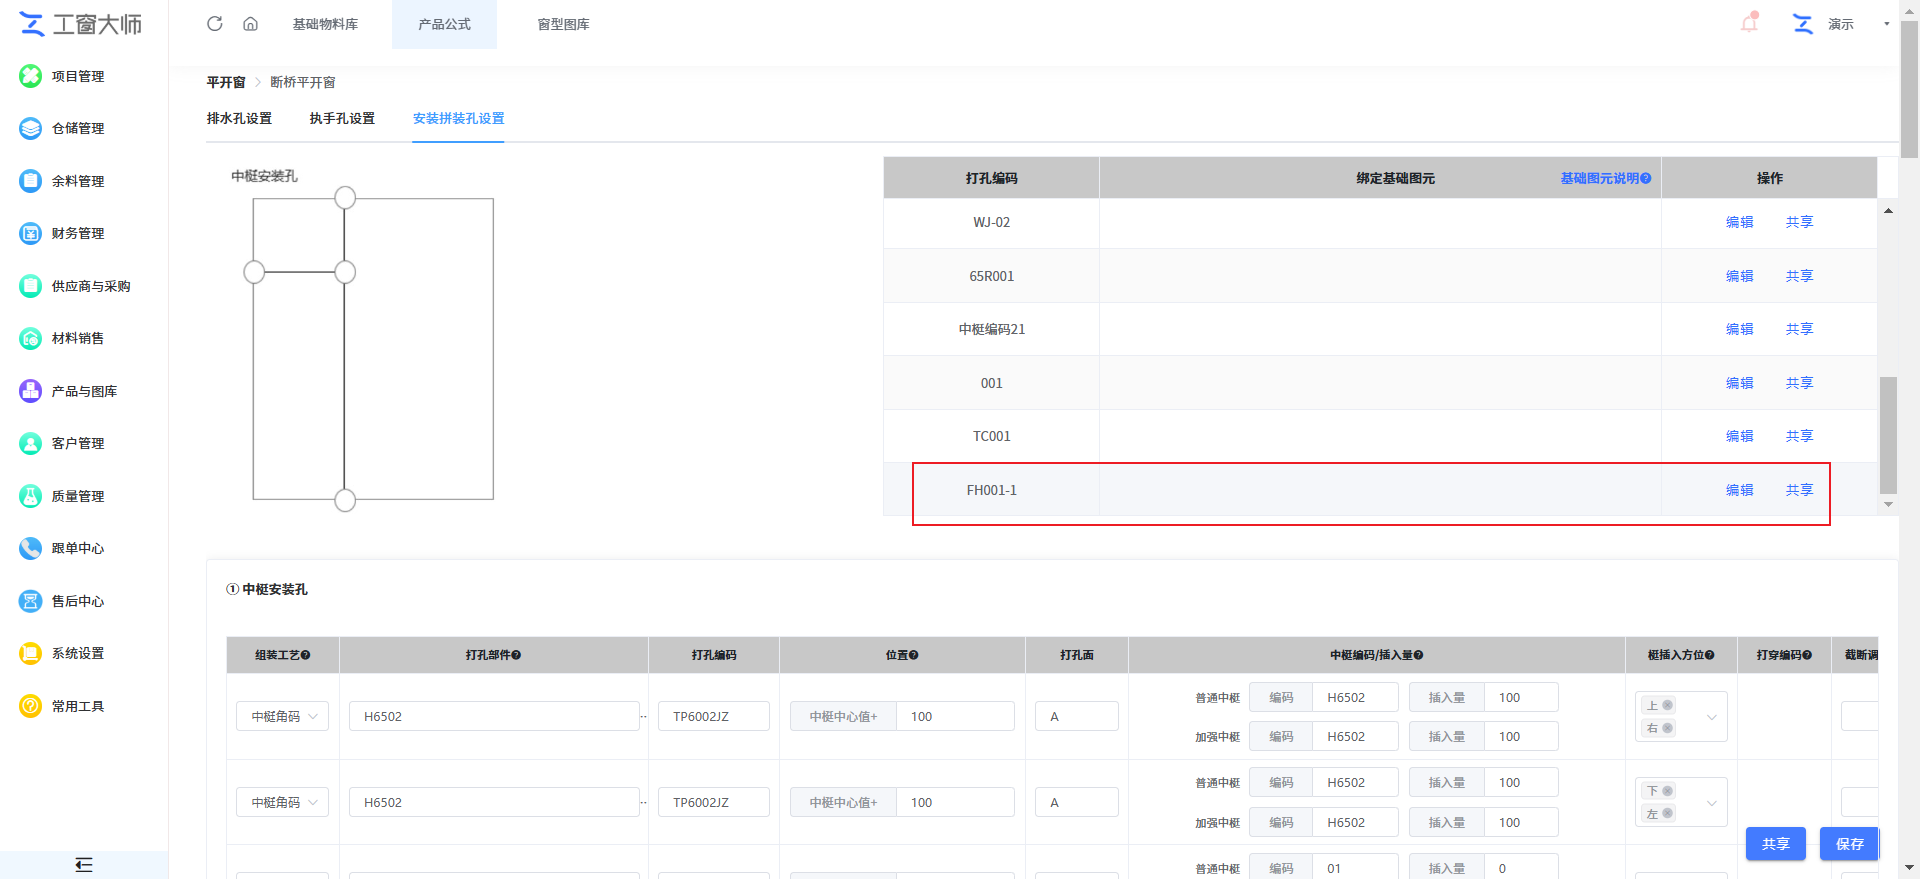Viewport: 1920px width, 879px height.
Task: Click 编辑 link for FH001-1 row
Action: click(x=1739, y=490)
